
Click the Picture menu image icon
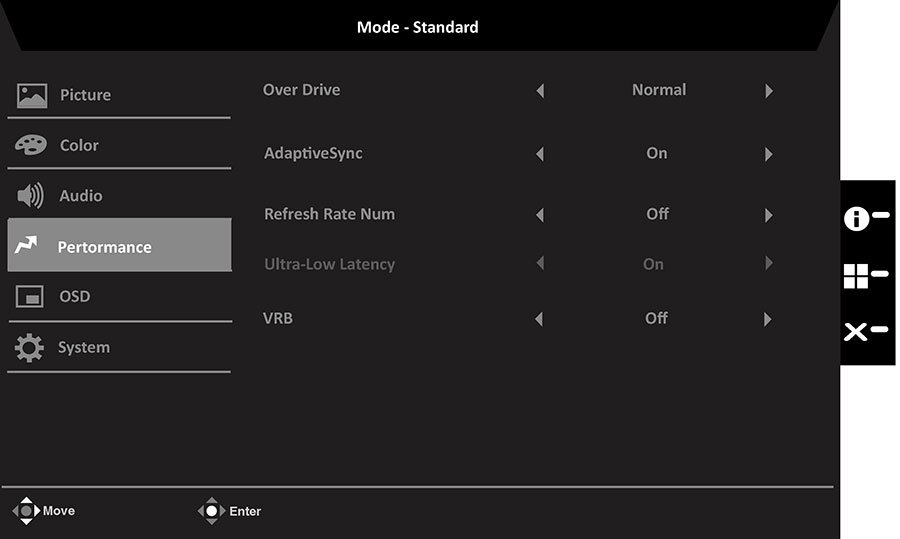coord(32,95)
